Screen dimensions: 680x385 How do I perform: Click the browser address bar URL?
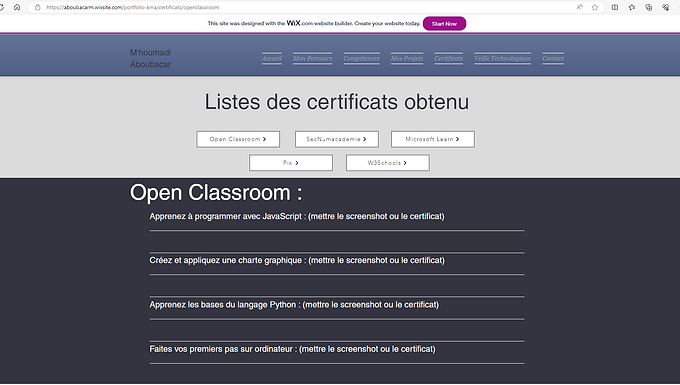click(x=133, y=7)
